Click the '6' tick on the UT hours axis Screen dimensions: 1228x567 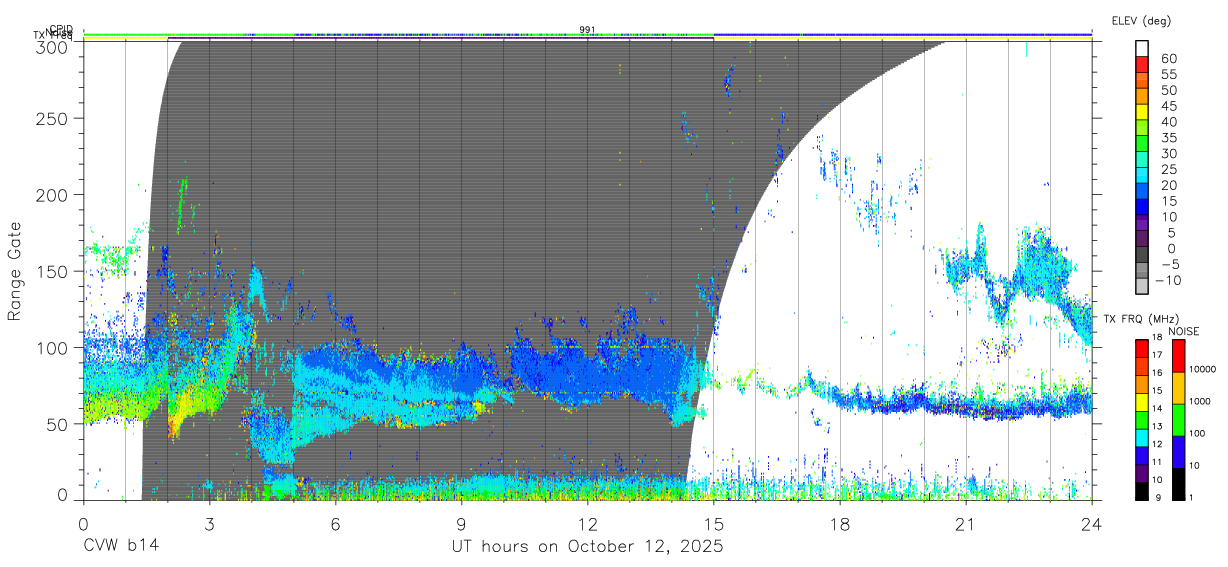tap(335, 524)
